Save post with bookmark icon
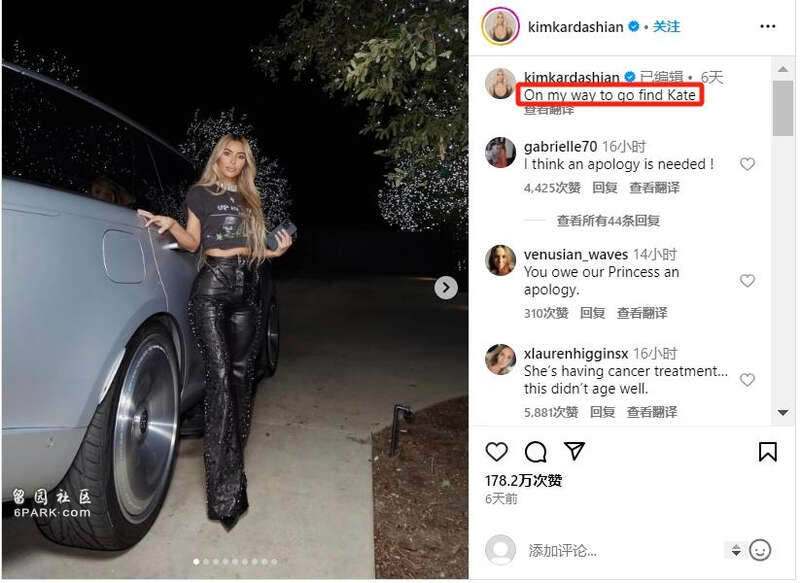The image size is (800, 583). [x=767, y=451]
